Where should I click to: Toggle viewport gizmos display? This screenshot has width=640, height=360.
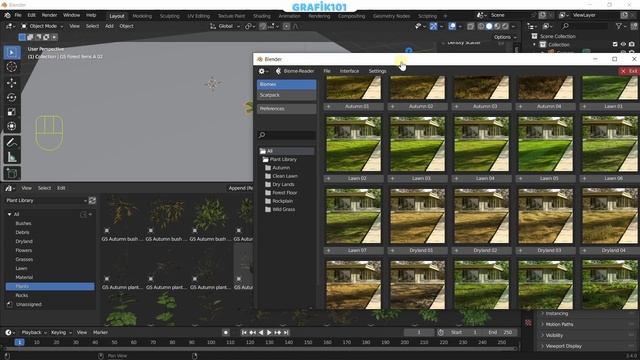point(433,26)
